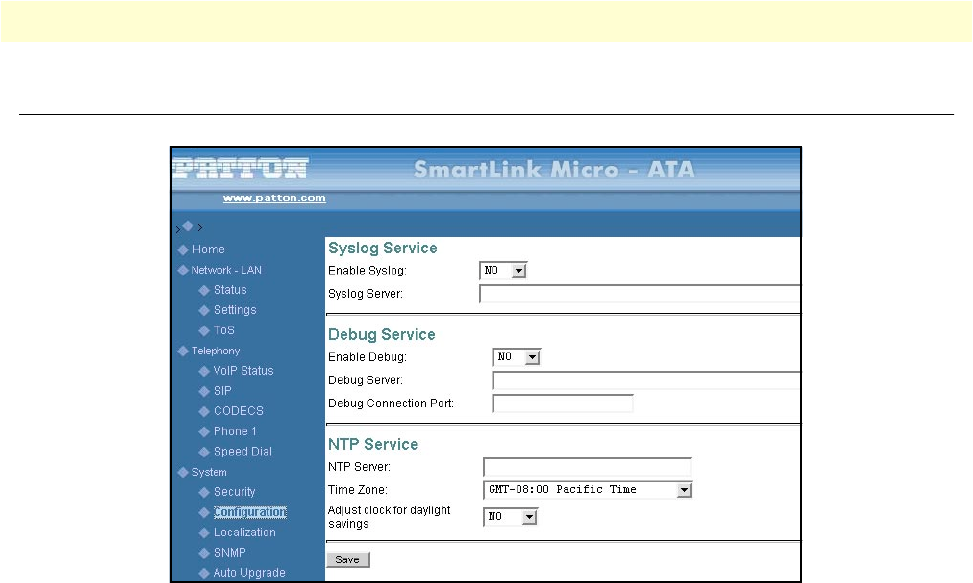Click the diamond bullet next to Security
Viewport: 973px width, 583px height.
[204, 492]
